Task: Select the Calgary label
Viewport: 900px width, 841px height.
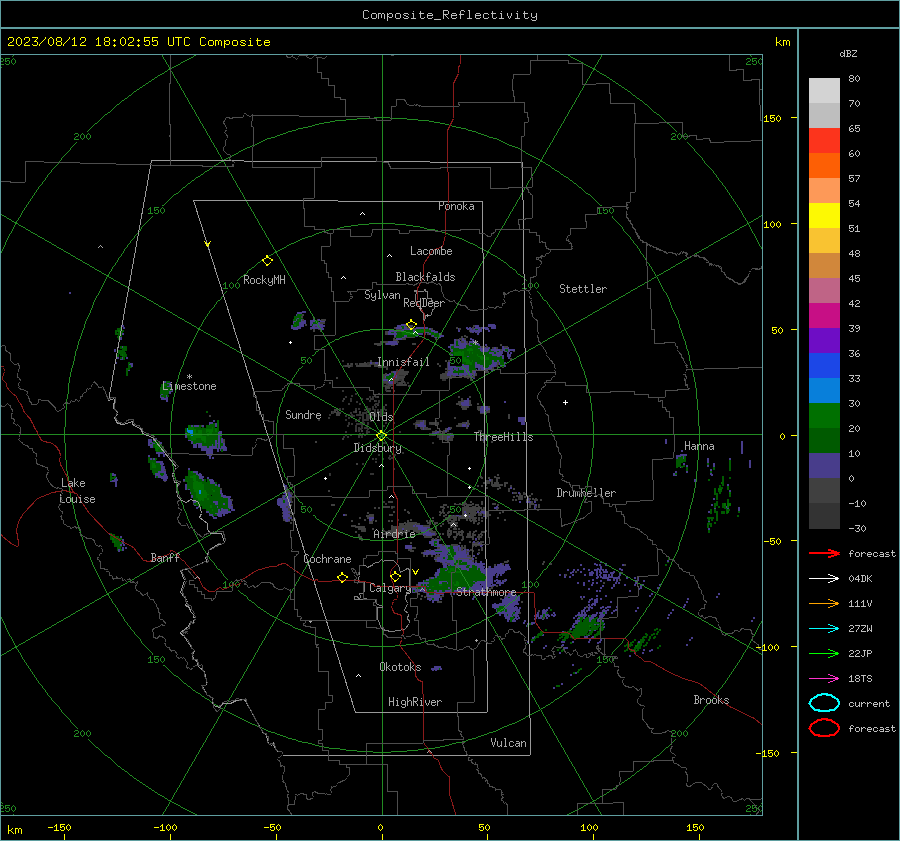Action: click(390, 588)
